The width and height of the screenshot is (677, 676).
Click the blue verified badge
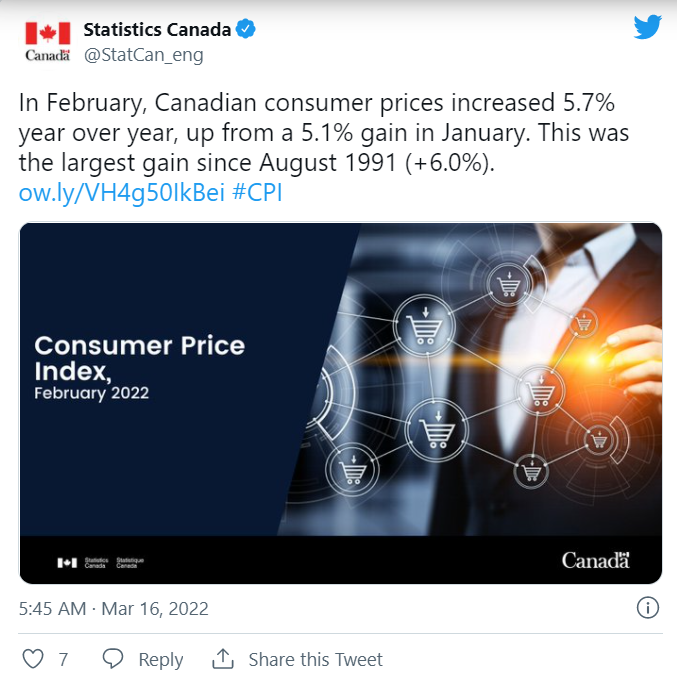click(x=246, y=29)
